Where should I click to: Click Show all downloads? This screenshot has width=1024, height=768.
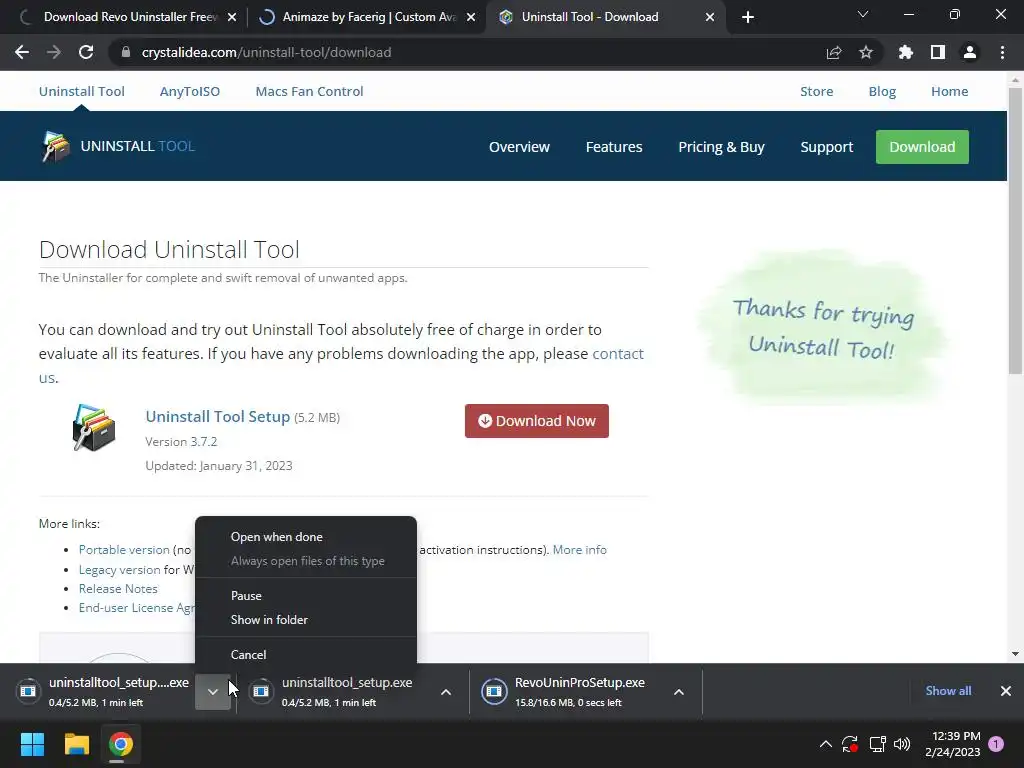[x=948, y=691]
